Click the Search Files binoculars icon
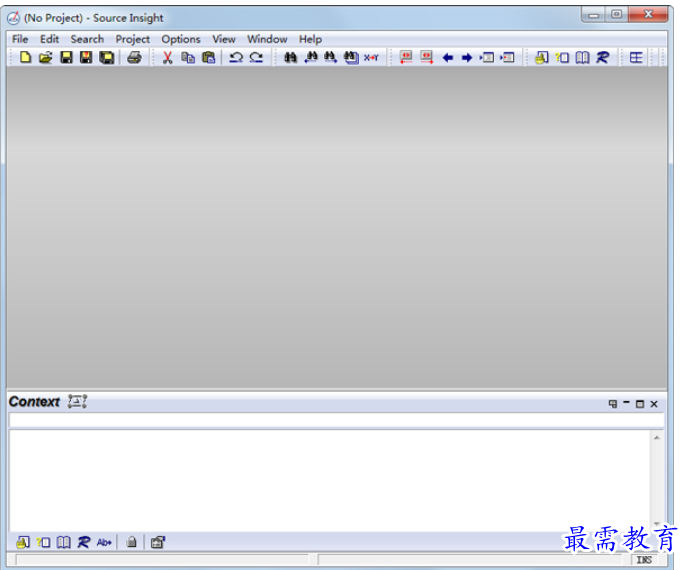This screenshot has width=686, height=570. 351,57
